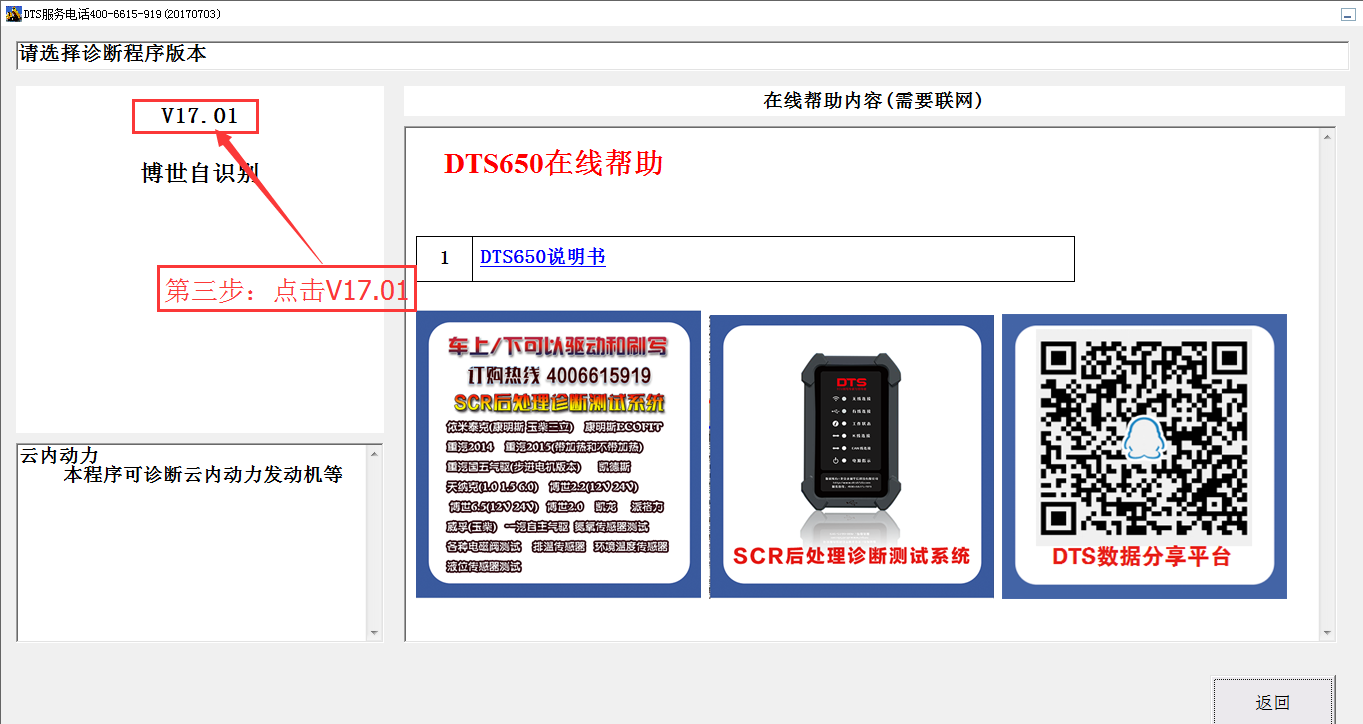Minimize the DTS window
Viewport: 1363px width, 724px height.
pos(1347,14)
